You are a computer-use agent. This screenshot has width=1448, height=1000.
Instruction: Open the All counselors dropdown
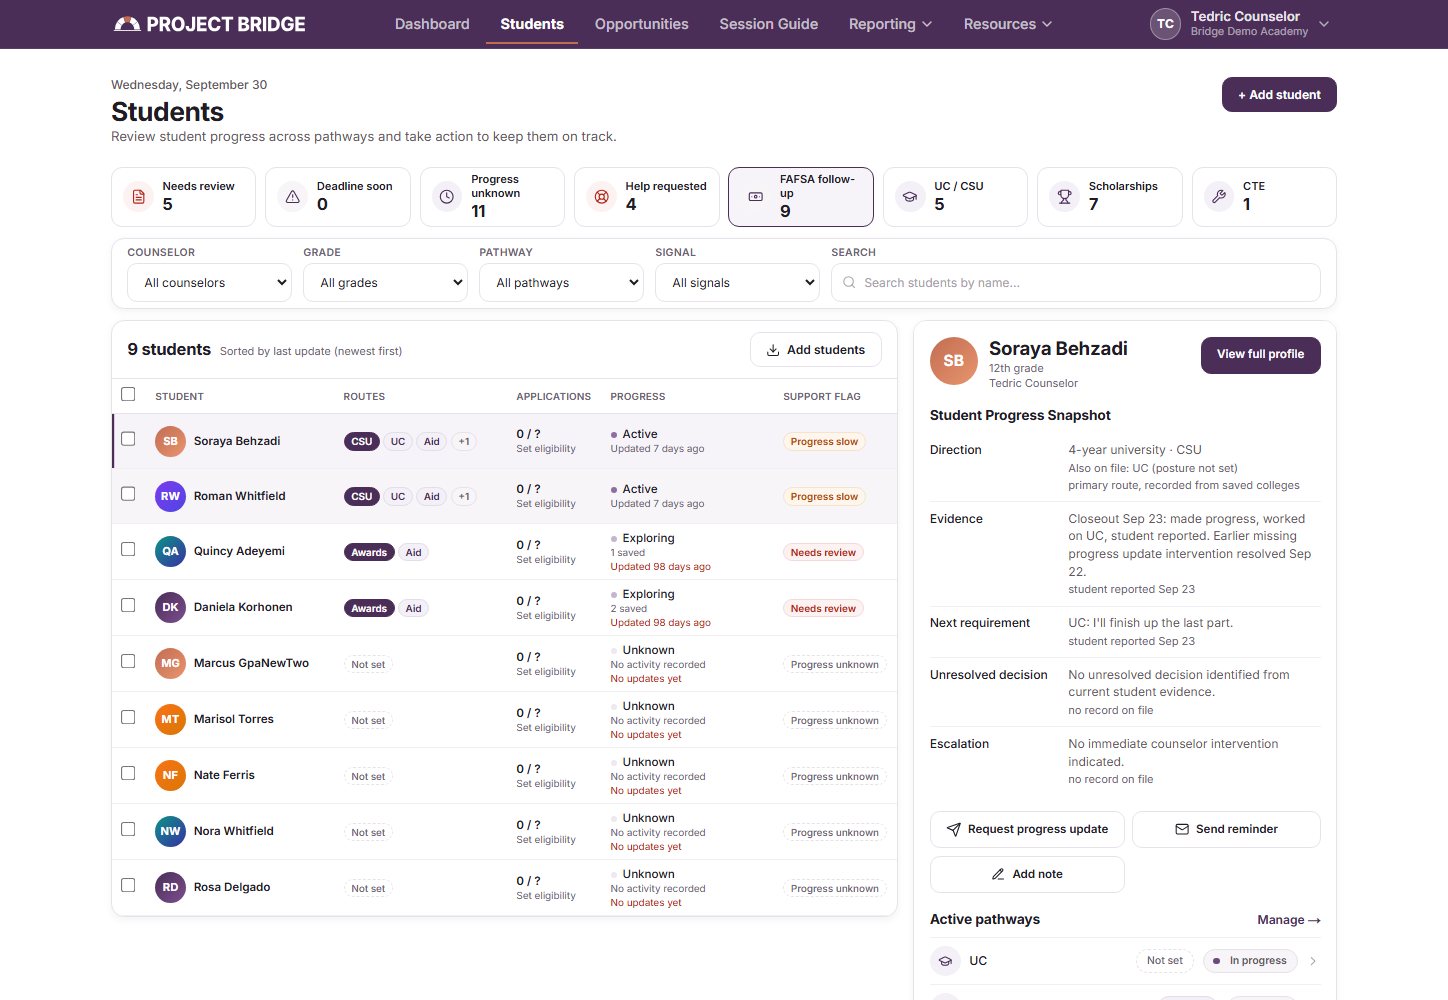pos(209,283)
